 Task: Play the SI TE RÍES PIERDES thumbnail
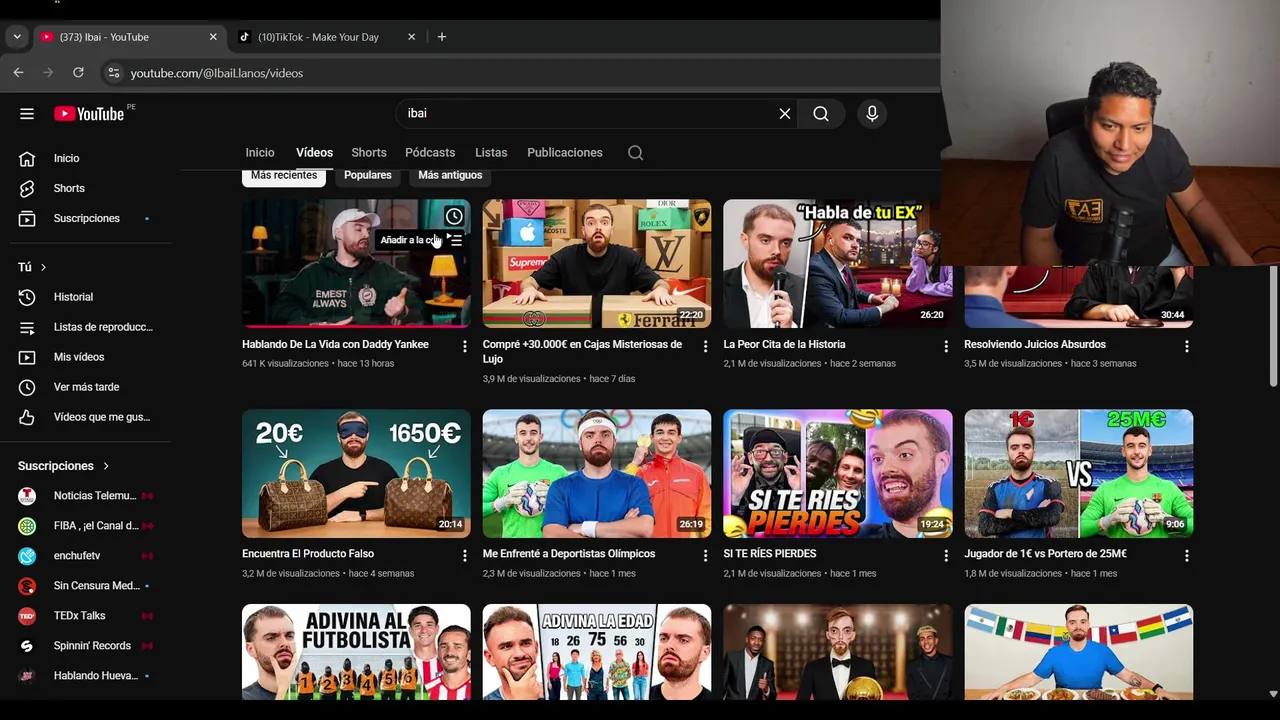point(838,473)
